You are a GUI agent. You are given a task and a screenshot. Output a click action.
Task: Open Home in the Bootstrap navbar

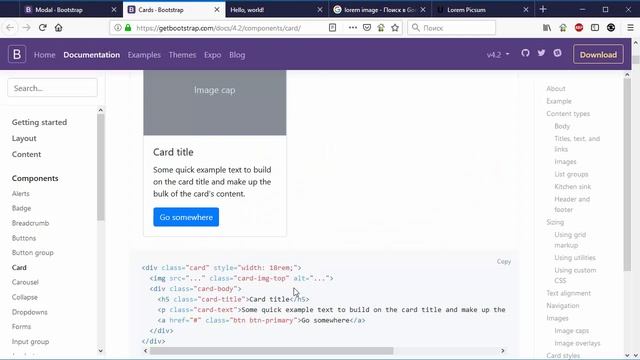(x=44, y=55)
